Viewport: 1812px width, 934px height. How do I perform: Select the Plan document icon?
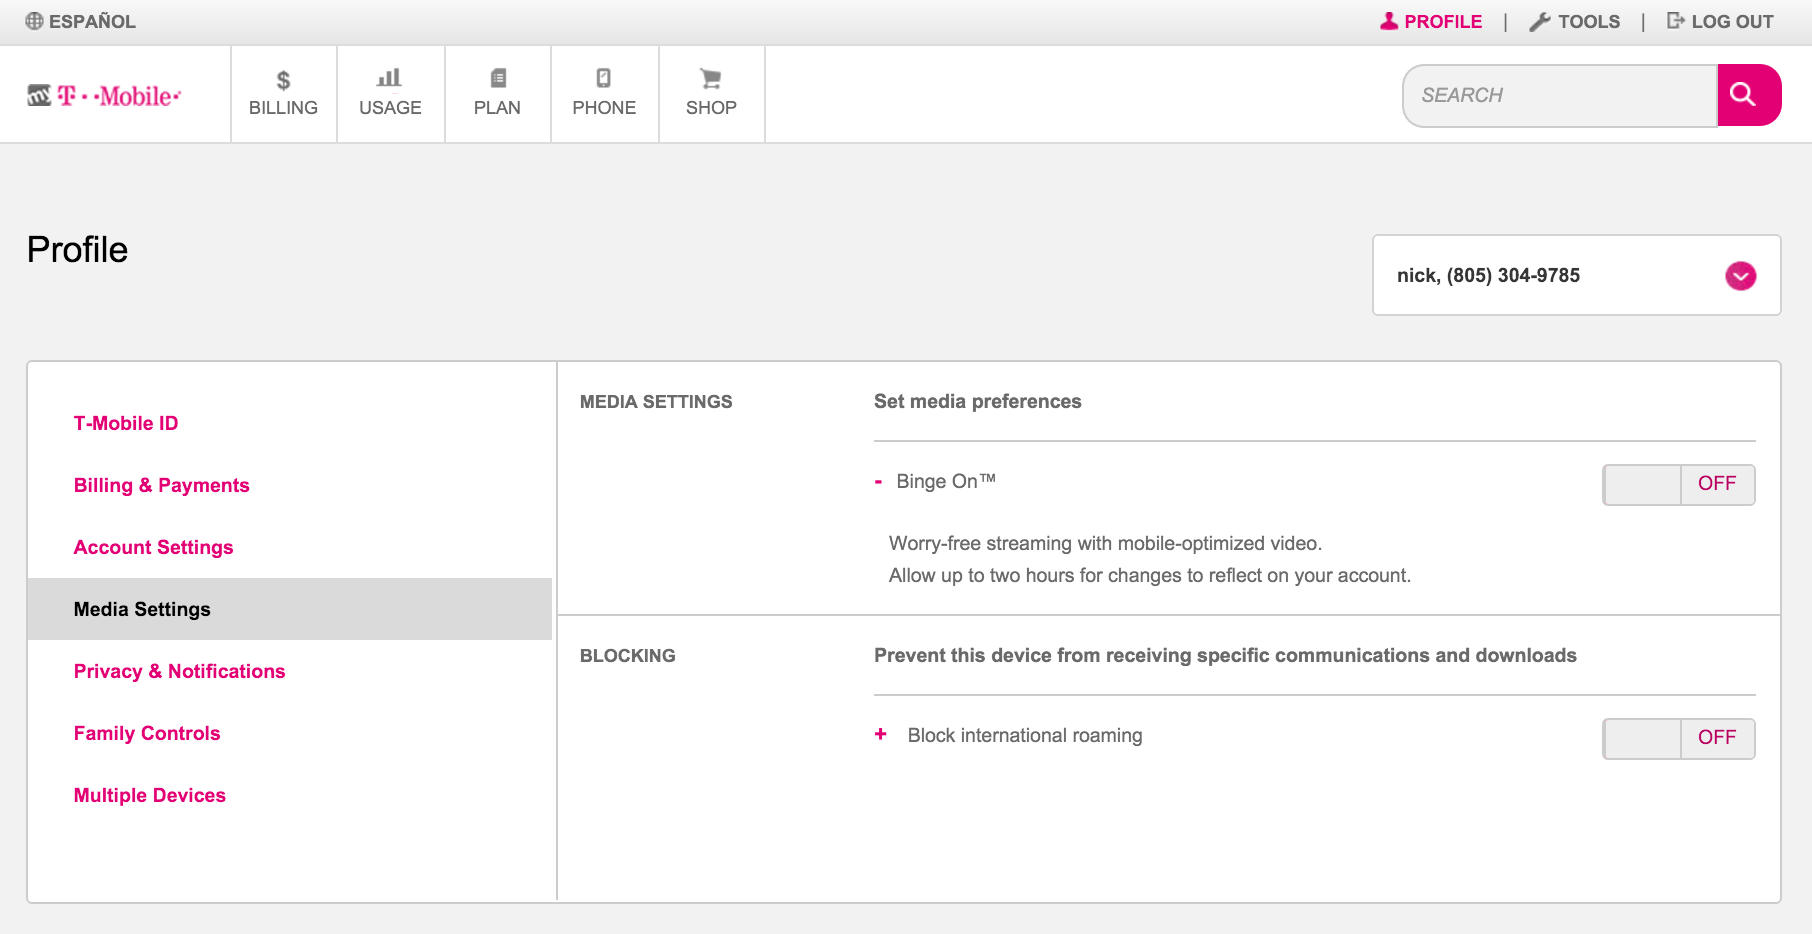(x=497, y=78)
